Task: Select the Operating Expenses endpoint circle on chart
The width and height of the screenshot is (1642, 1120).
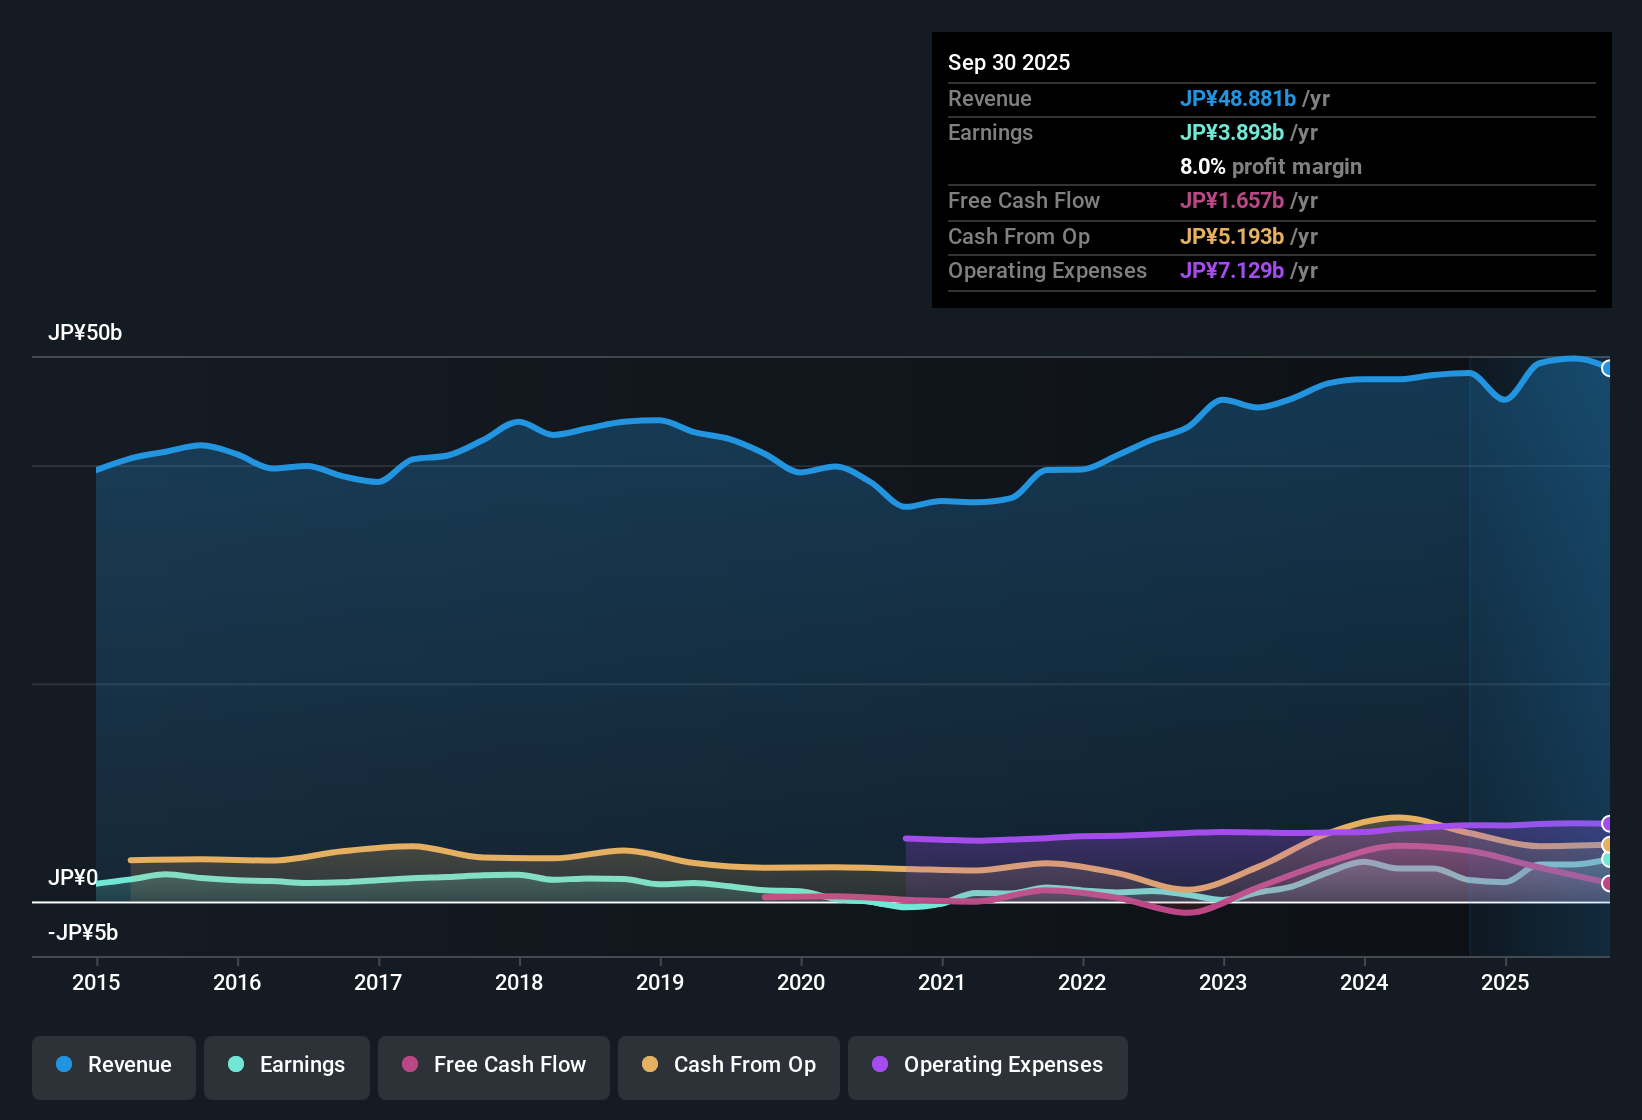Action: click(x=1608, y=824)
